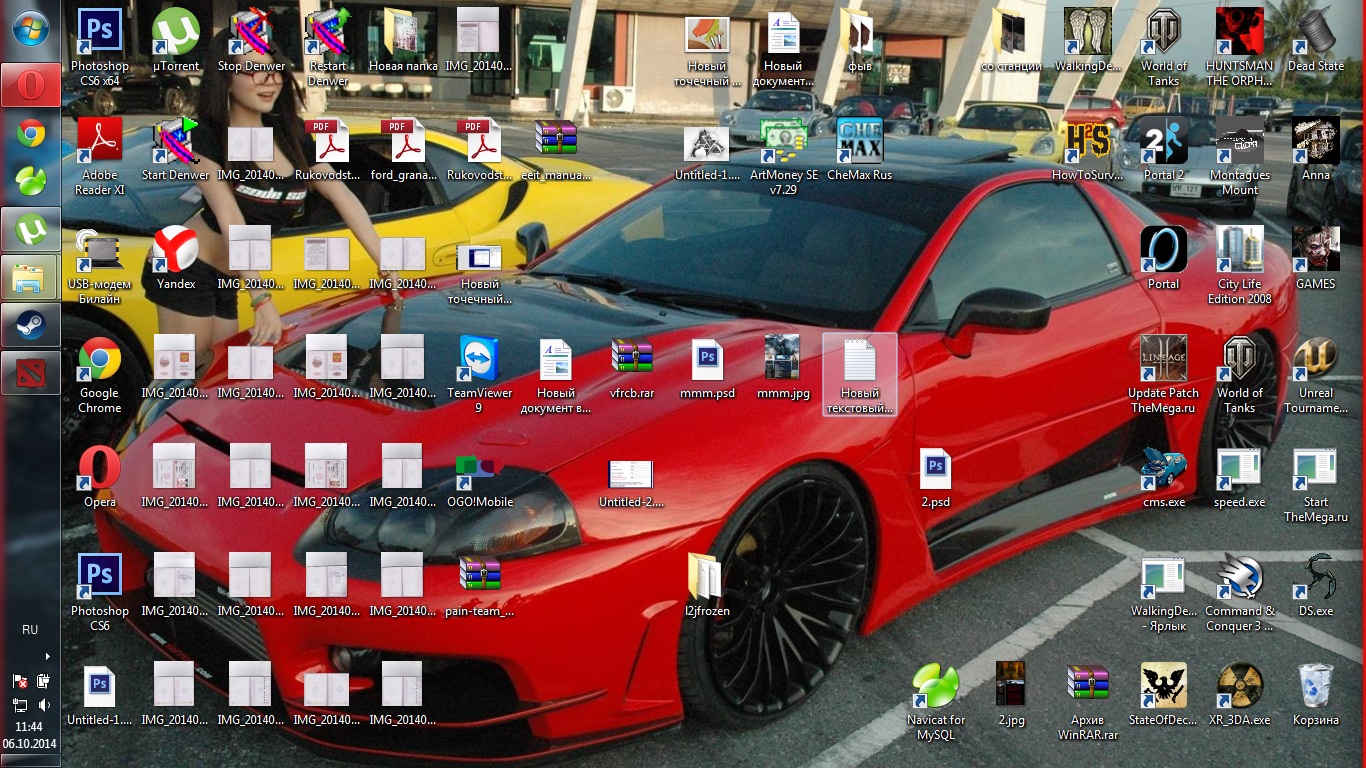This screenshot has width=1366, height=768.
Task: Select the eeit_manua... archive
Action: [x=555, y=149]
